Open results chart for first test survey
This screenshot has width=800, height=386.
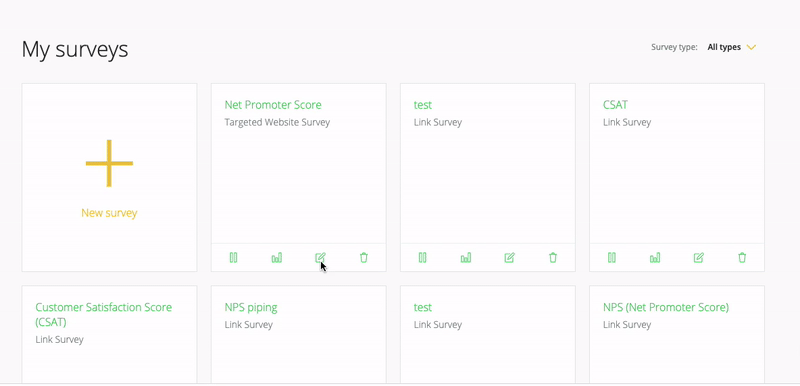pyautogui.click(x=466, y=258)
